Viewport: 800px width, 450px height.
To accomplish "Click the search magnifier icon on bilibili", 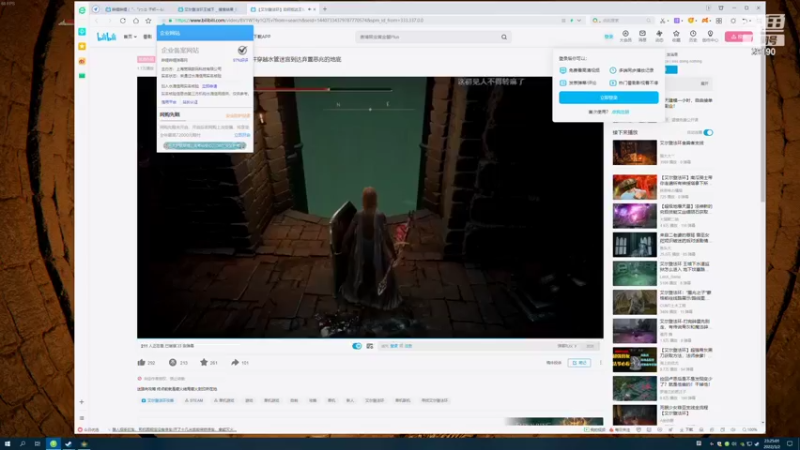I will pyautogui.click(x=504, y=37).
